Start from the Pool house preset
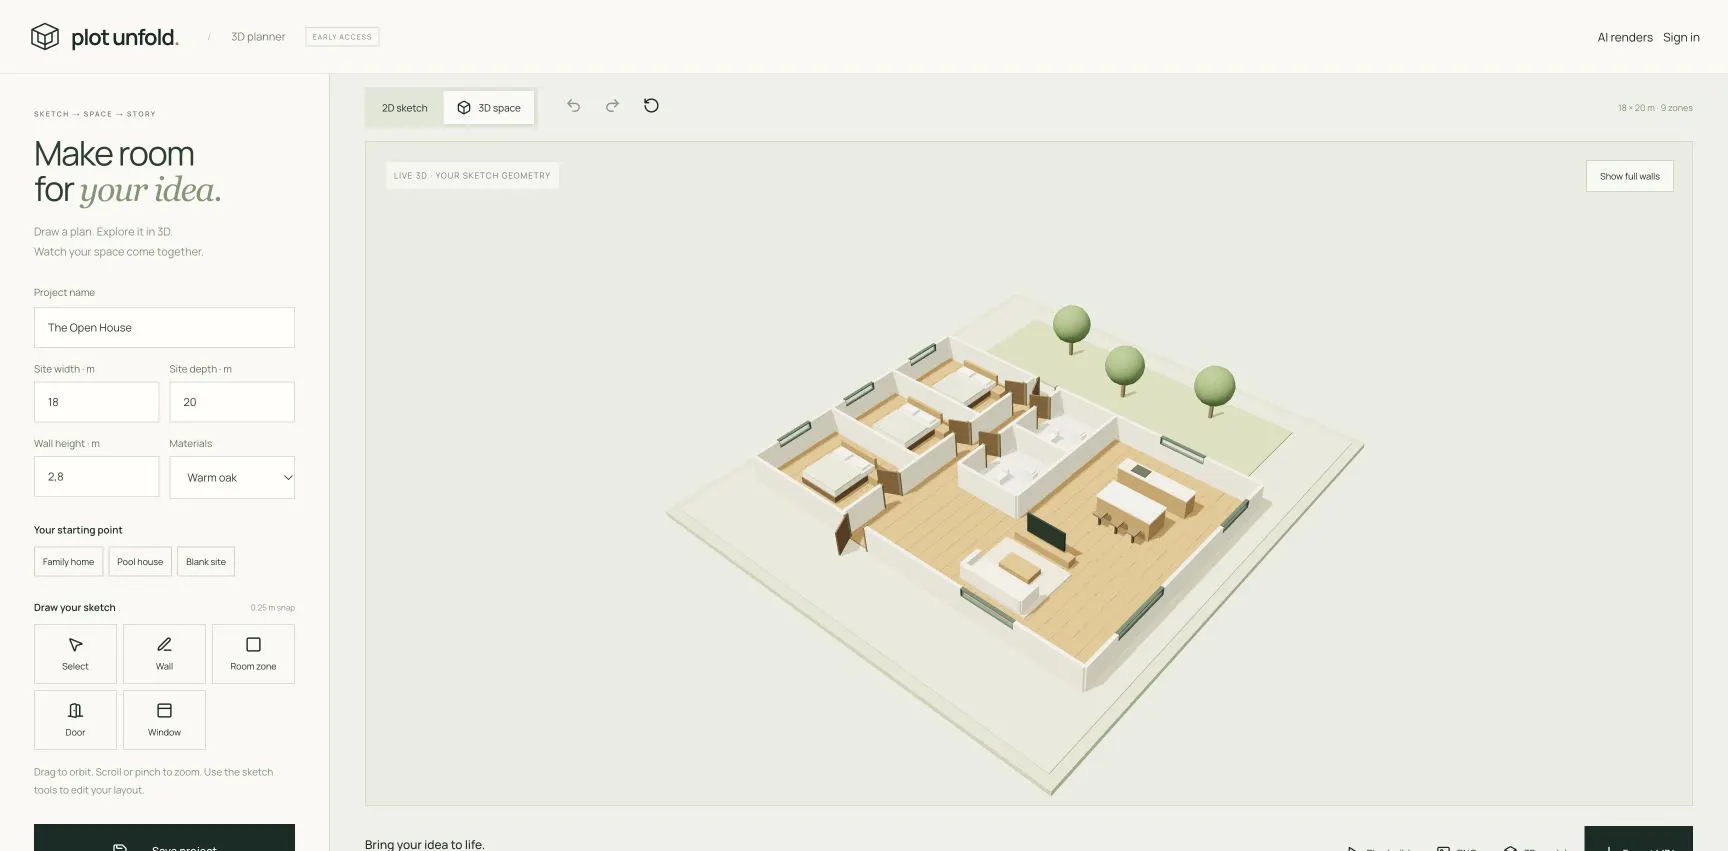Image resolution: width=1728 pixels, height=851 pixels. (140, 562)
